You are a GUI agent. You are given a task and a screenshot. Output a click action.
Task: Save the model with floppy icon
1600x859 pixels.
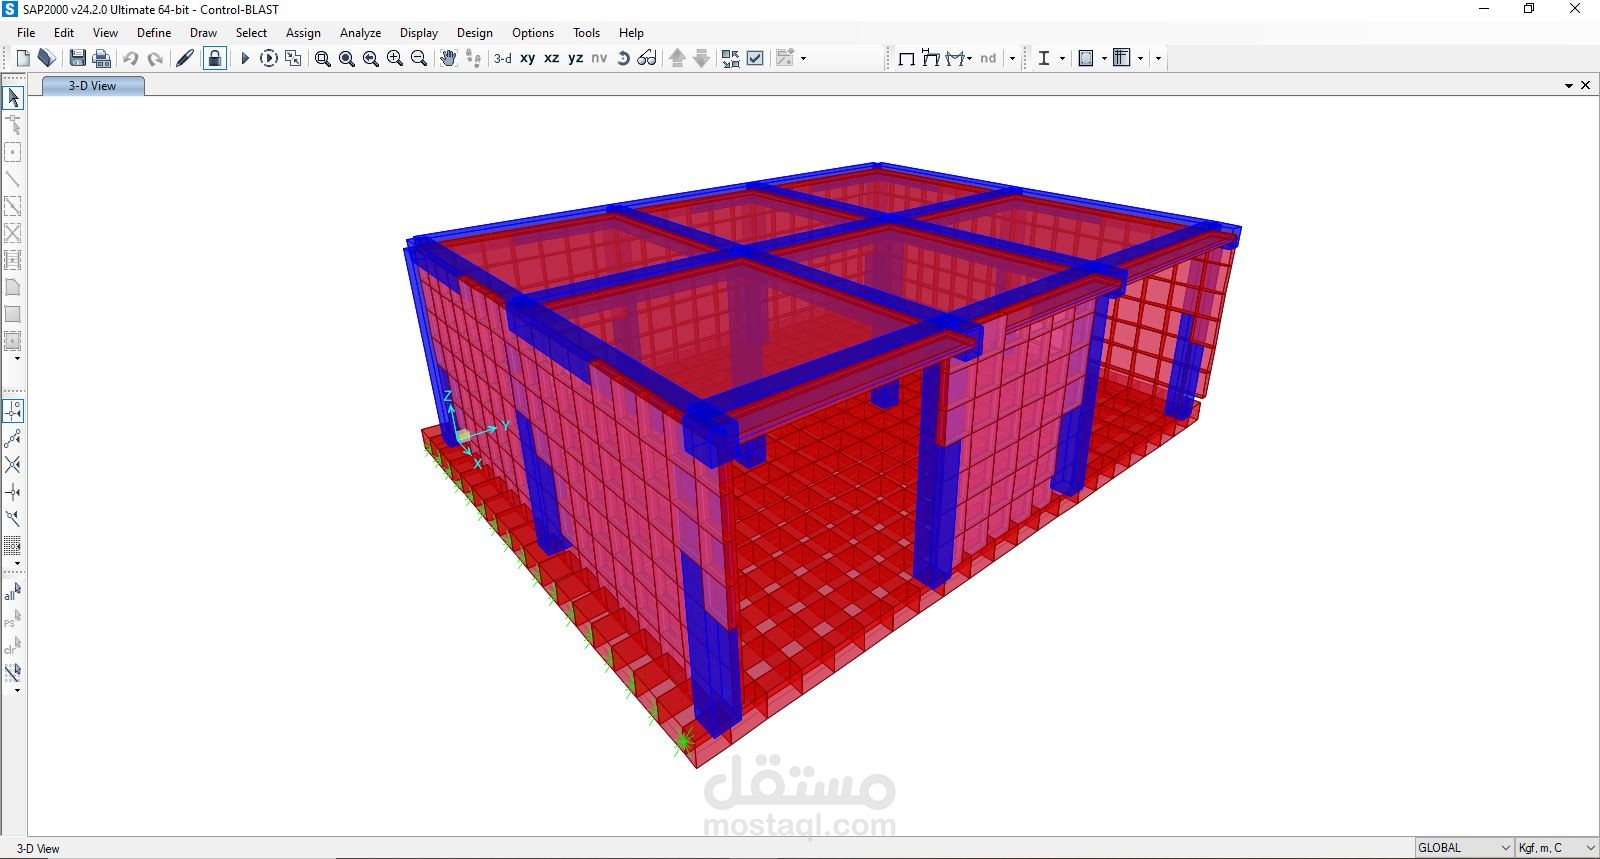point(77,58)
